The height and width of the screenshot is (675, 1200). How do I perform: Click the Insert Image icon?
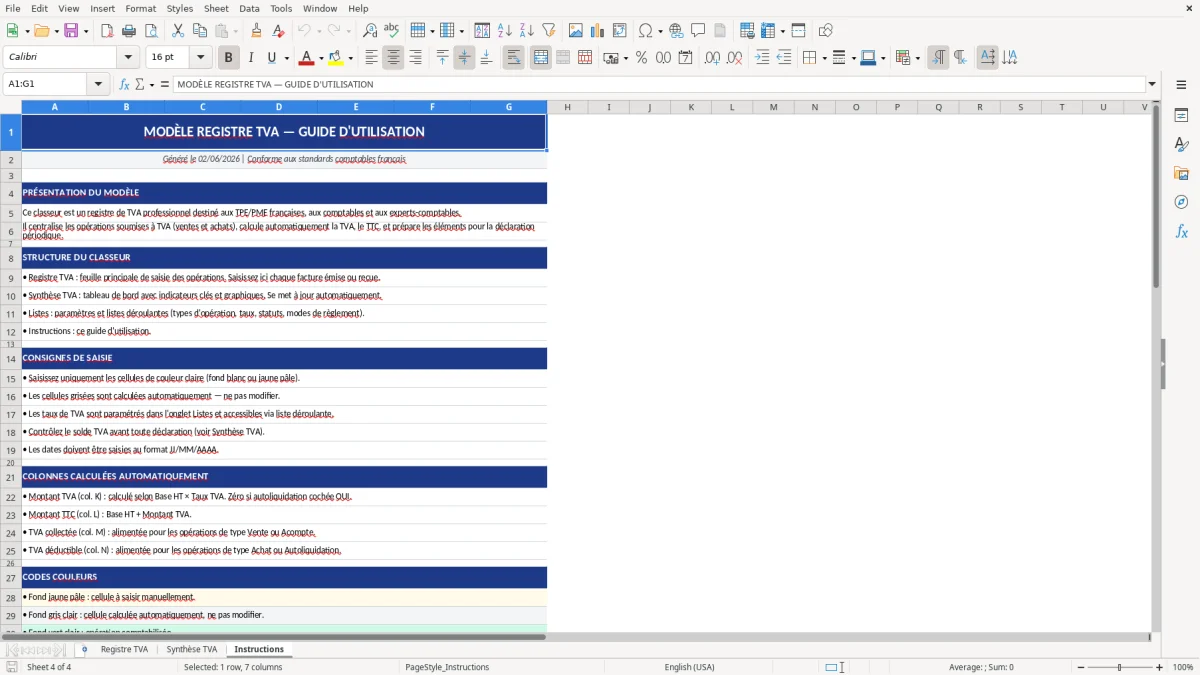point(576,31)
